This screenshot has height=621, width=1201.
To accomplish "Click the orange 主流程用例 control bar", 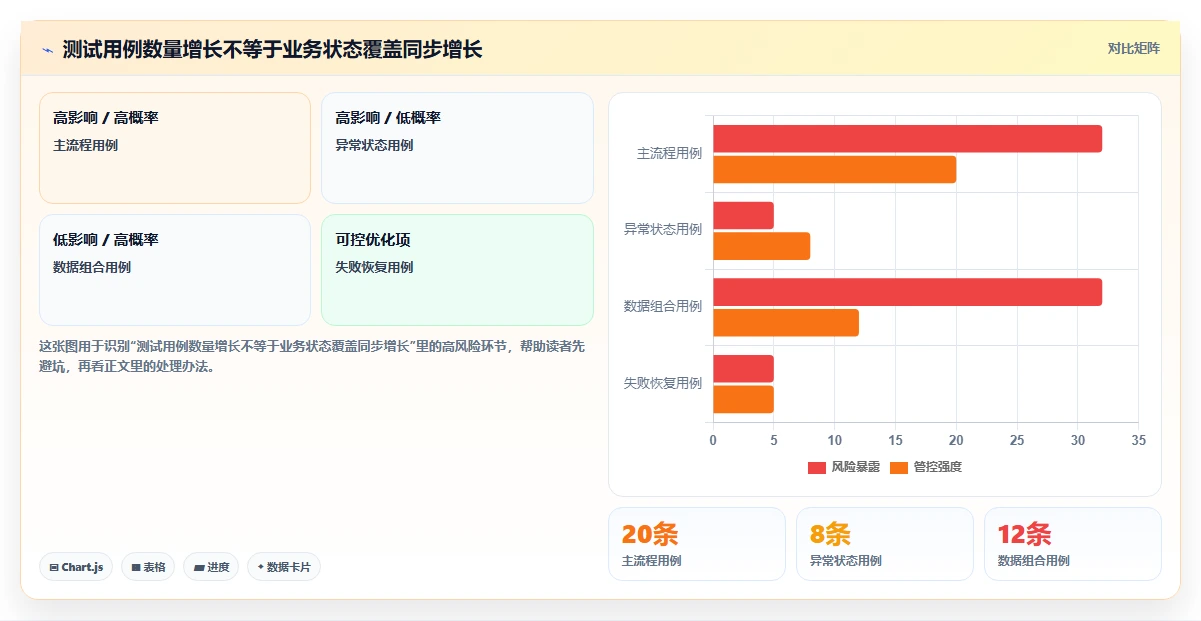I will click(x=834, y=170).
